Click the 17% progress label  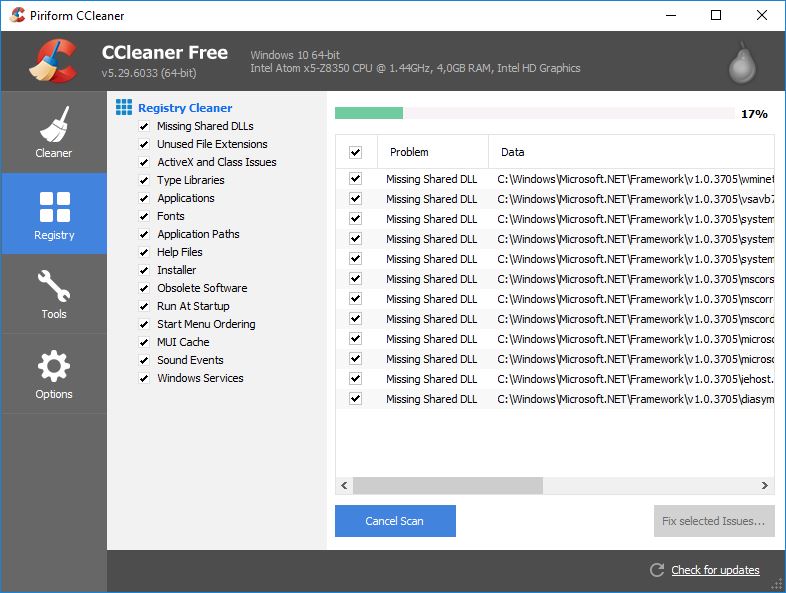coord(754,114)
